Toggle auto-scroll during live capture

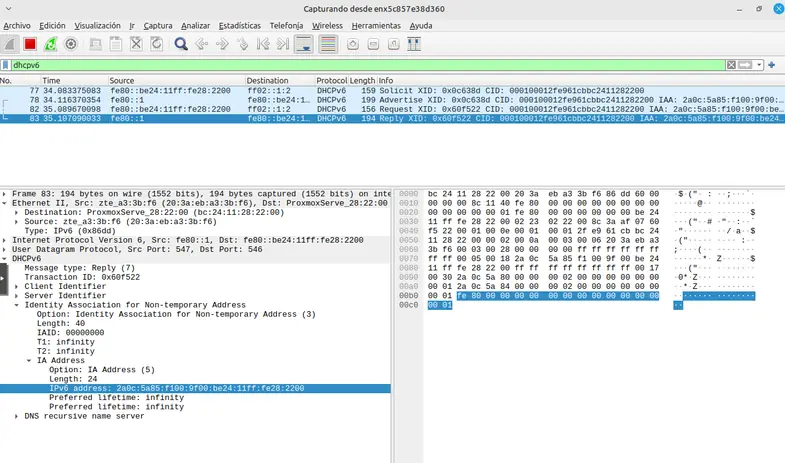tap(304, 44)
